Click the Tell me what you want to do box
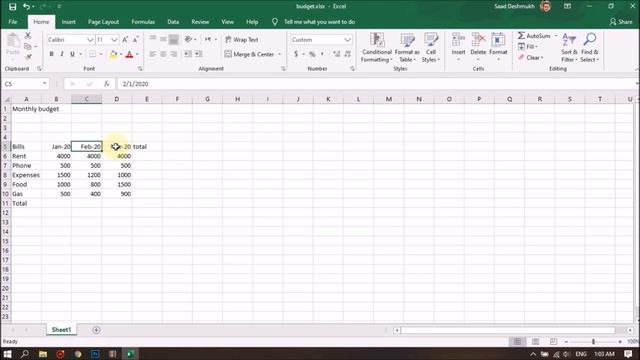 (x=319, y=22)
